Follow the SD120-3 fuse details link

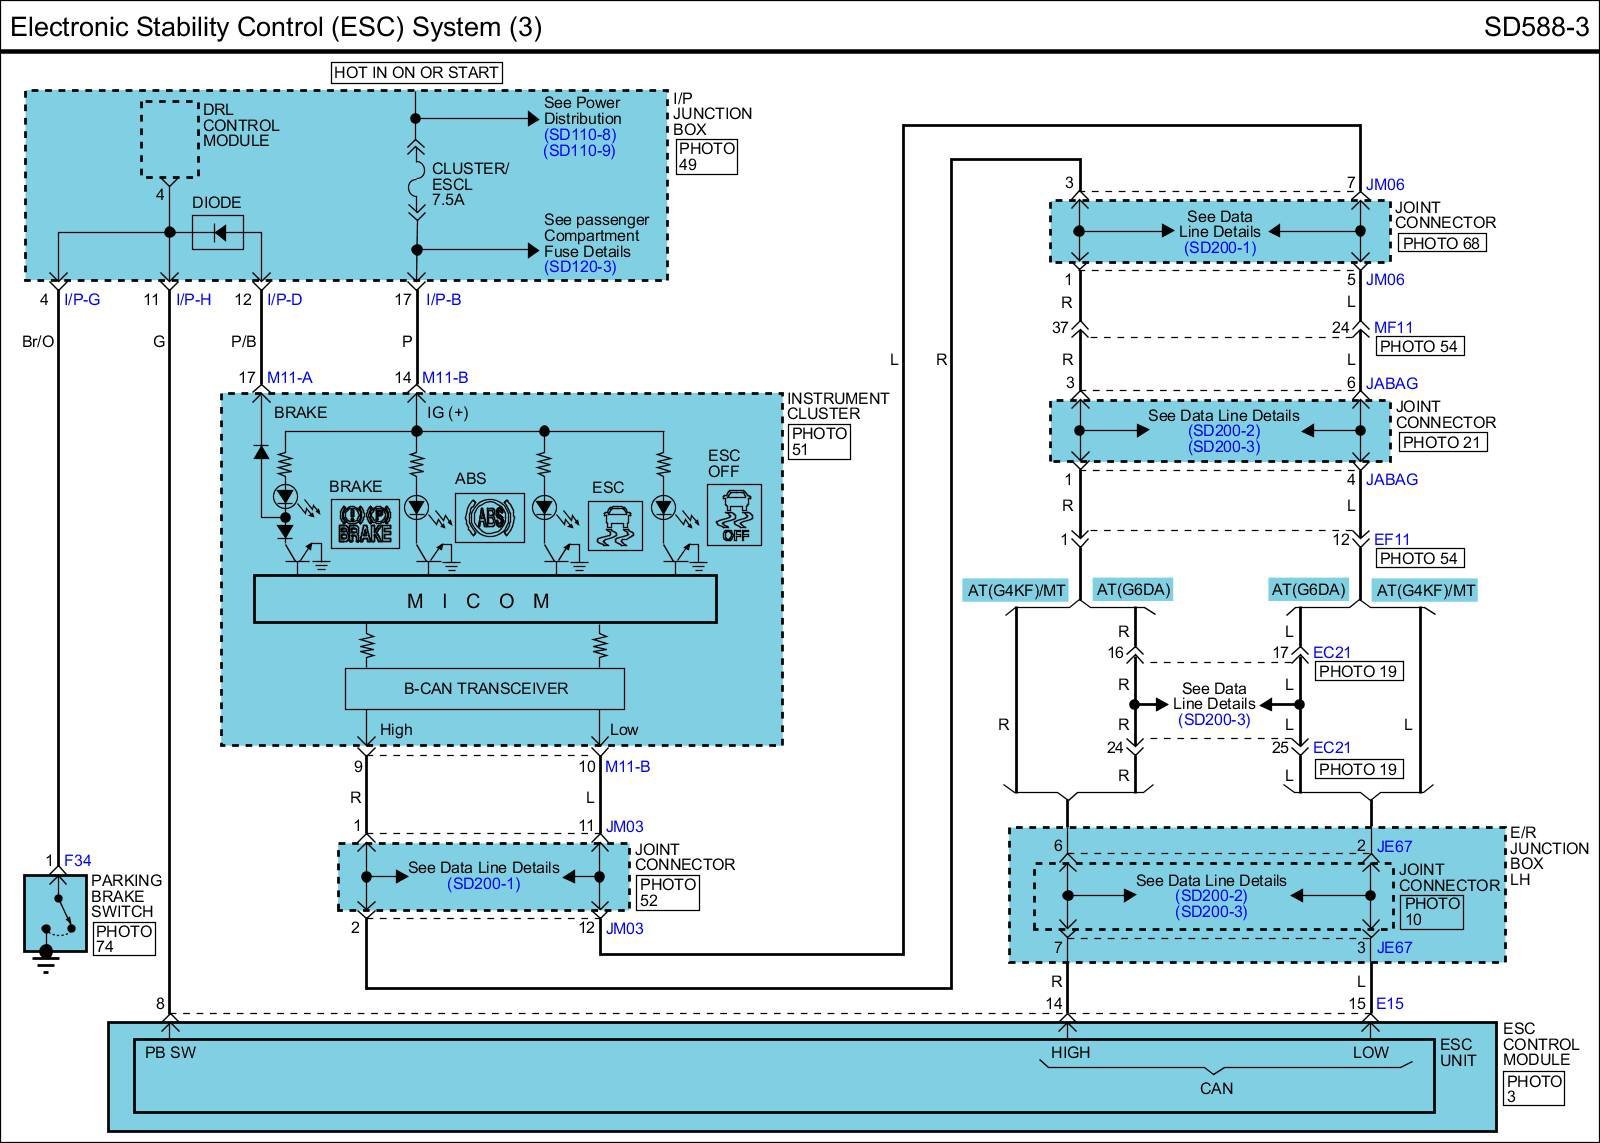[x=580, y=267]
